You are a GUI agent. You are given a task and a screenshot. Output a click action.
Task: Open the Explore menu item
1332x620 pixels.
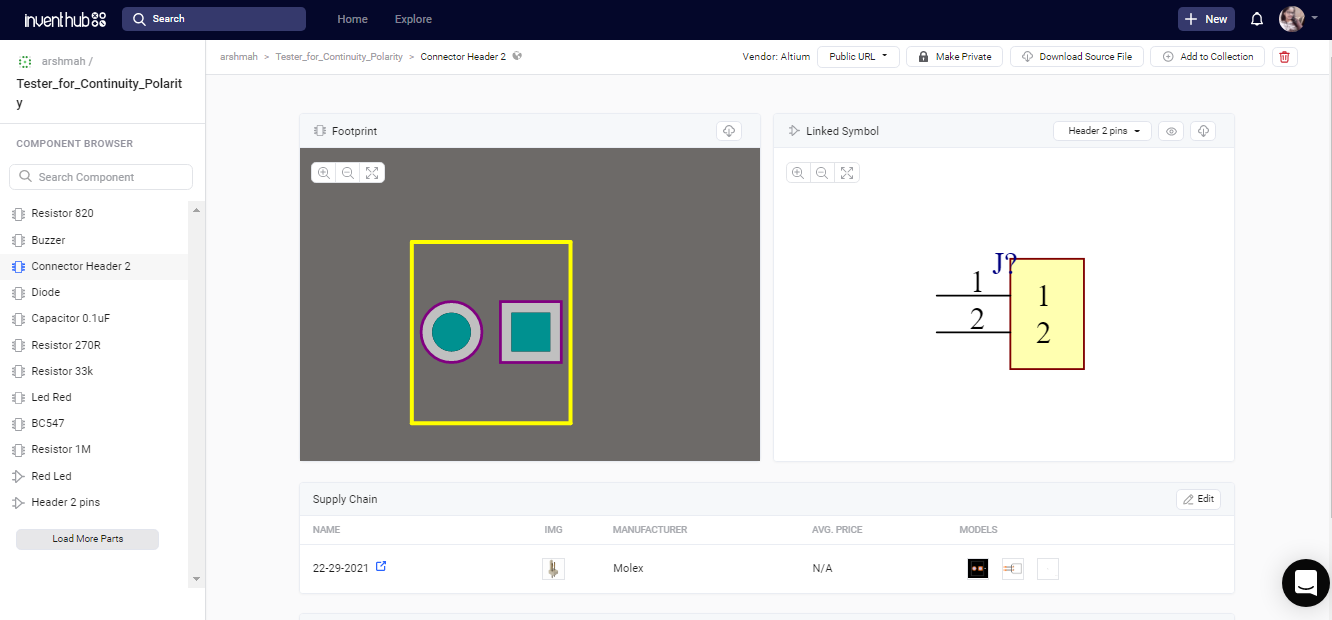(x=413, y=19)
